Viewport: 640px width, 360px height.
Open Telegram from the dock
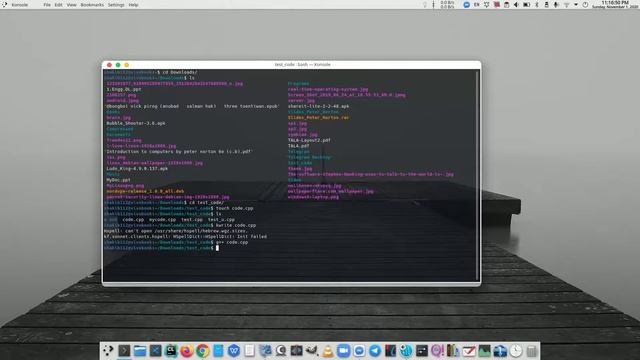tap(375, 351)
